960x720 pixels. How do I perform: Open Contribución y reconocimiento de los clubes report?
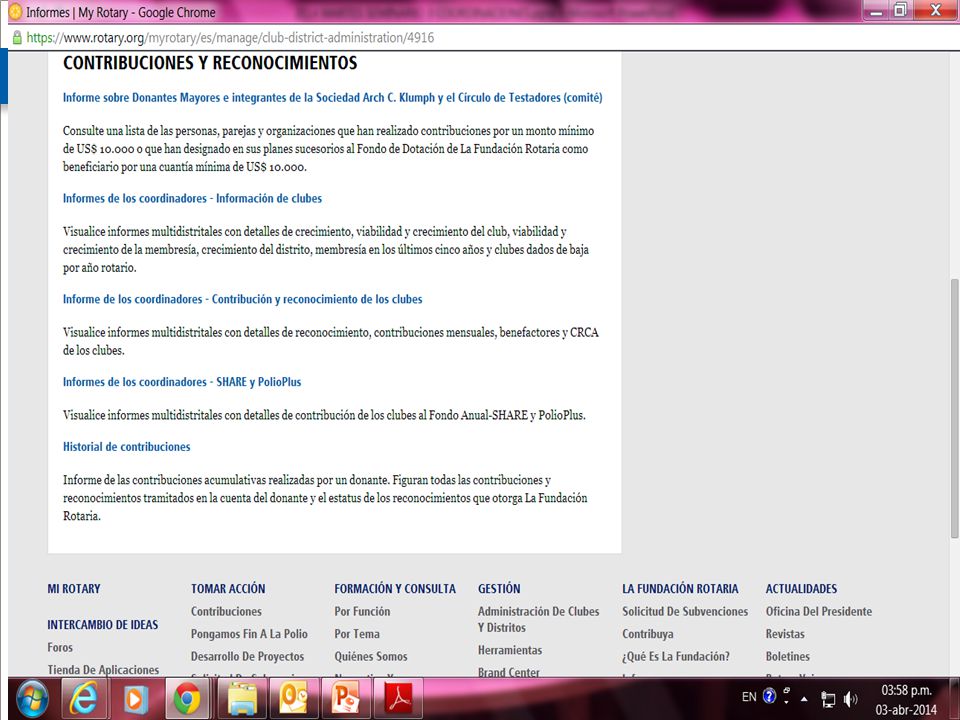pyautogui.click(x=242, y=299)
